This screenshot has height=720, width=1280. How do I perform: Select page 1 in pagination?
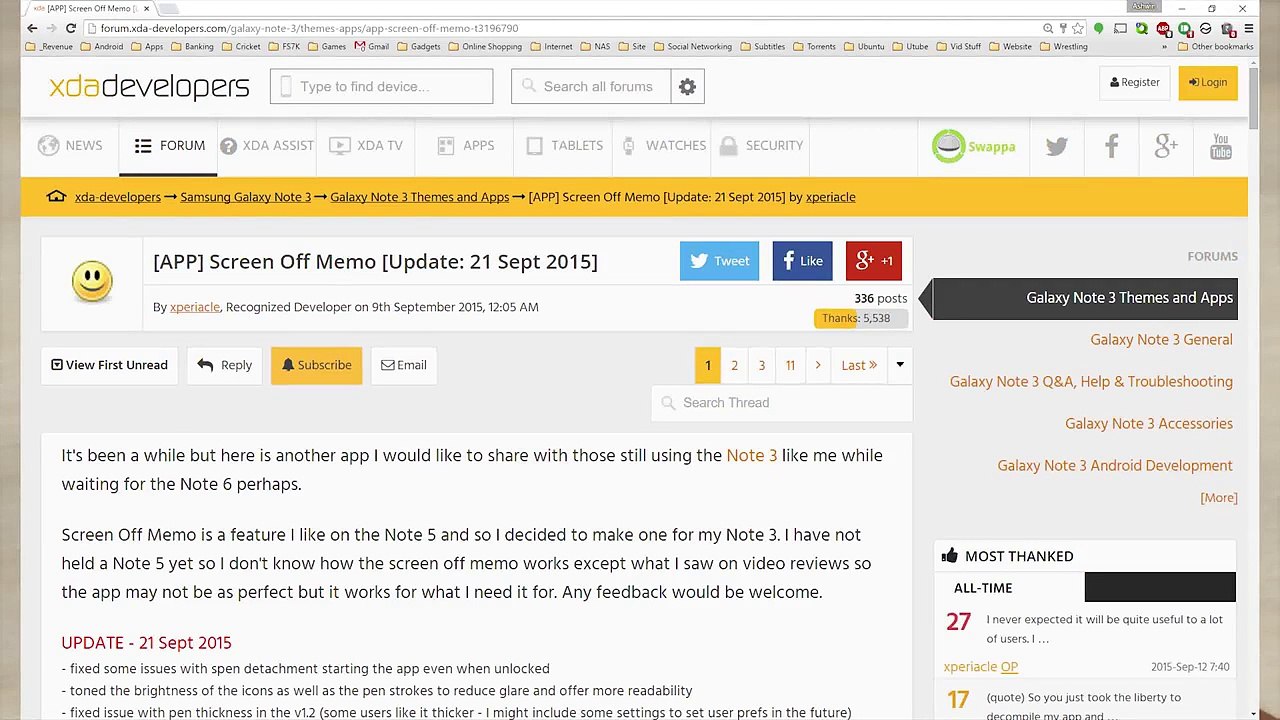[x=707, y=365]
